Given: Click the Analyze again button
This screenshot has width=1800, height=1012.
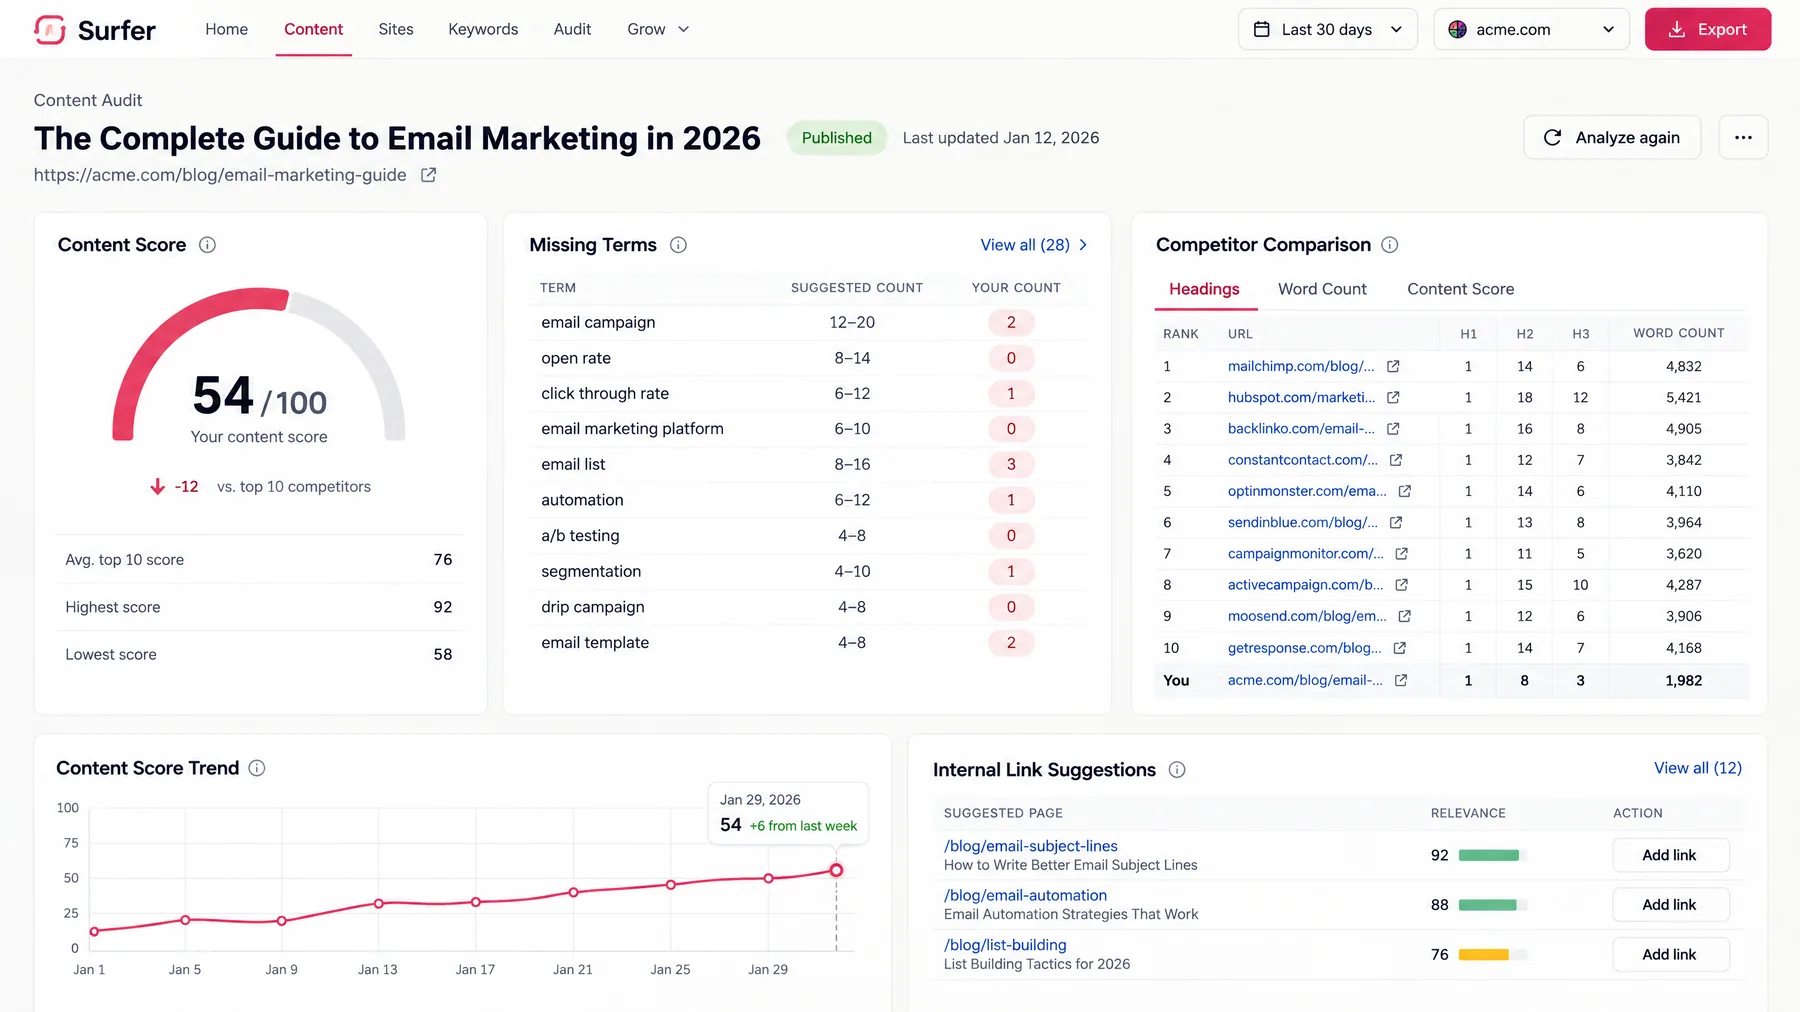Looking at the screenshot, I should tap(1612, 138).
